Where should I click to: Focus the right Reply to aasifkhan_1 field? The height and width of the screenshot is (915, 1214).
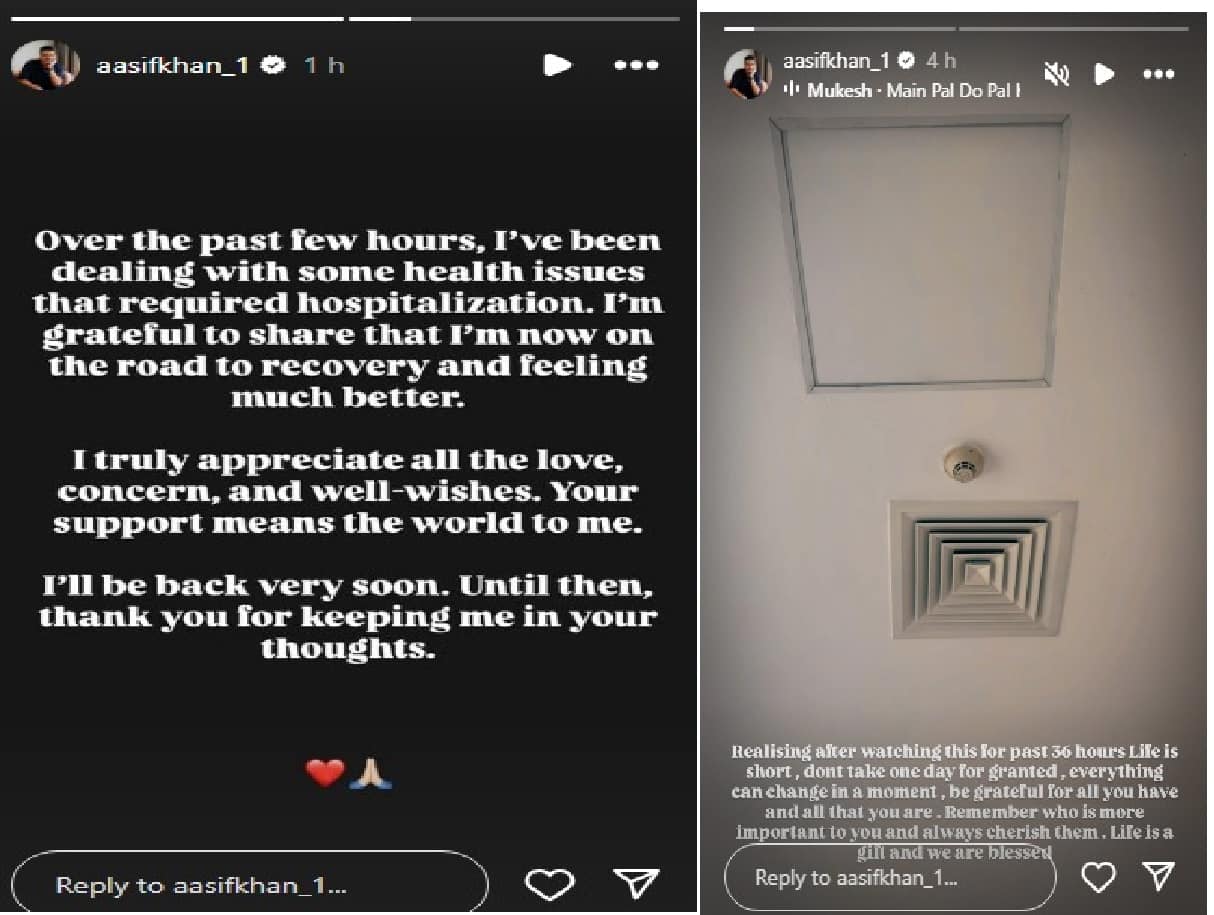(890, 877)
